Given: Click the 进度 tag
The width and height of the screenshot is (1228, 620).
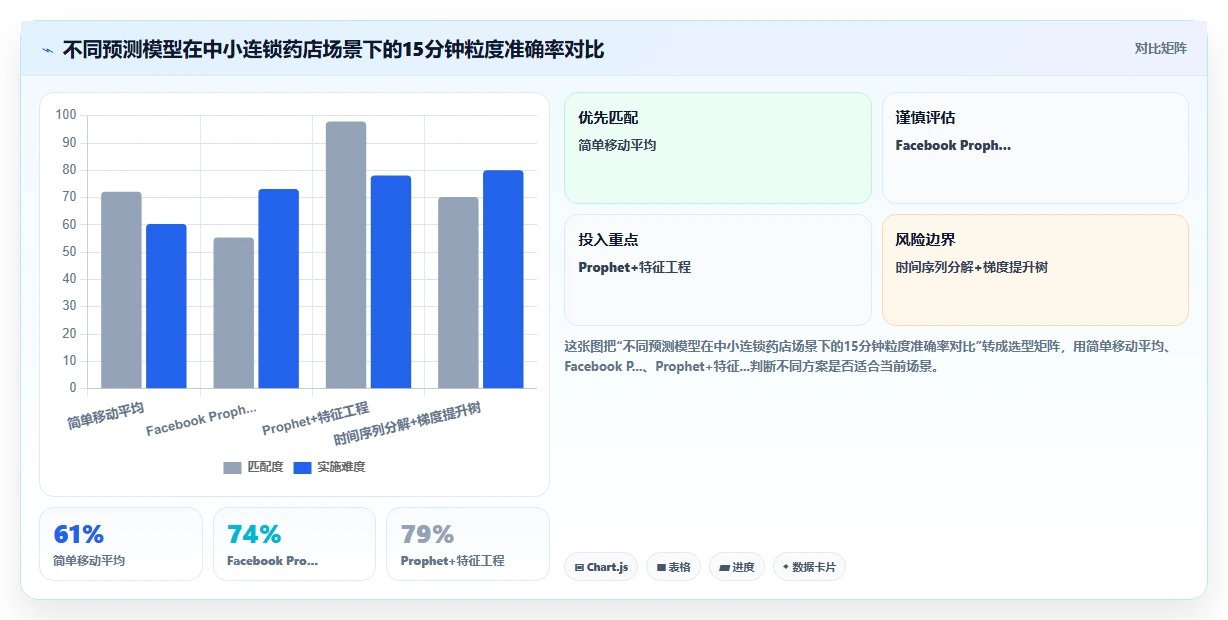Looking at the screenshot, I should [737, 567].
